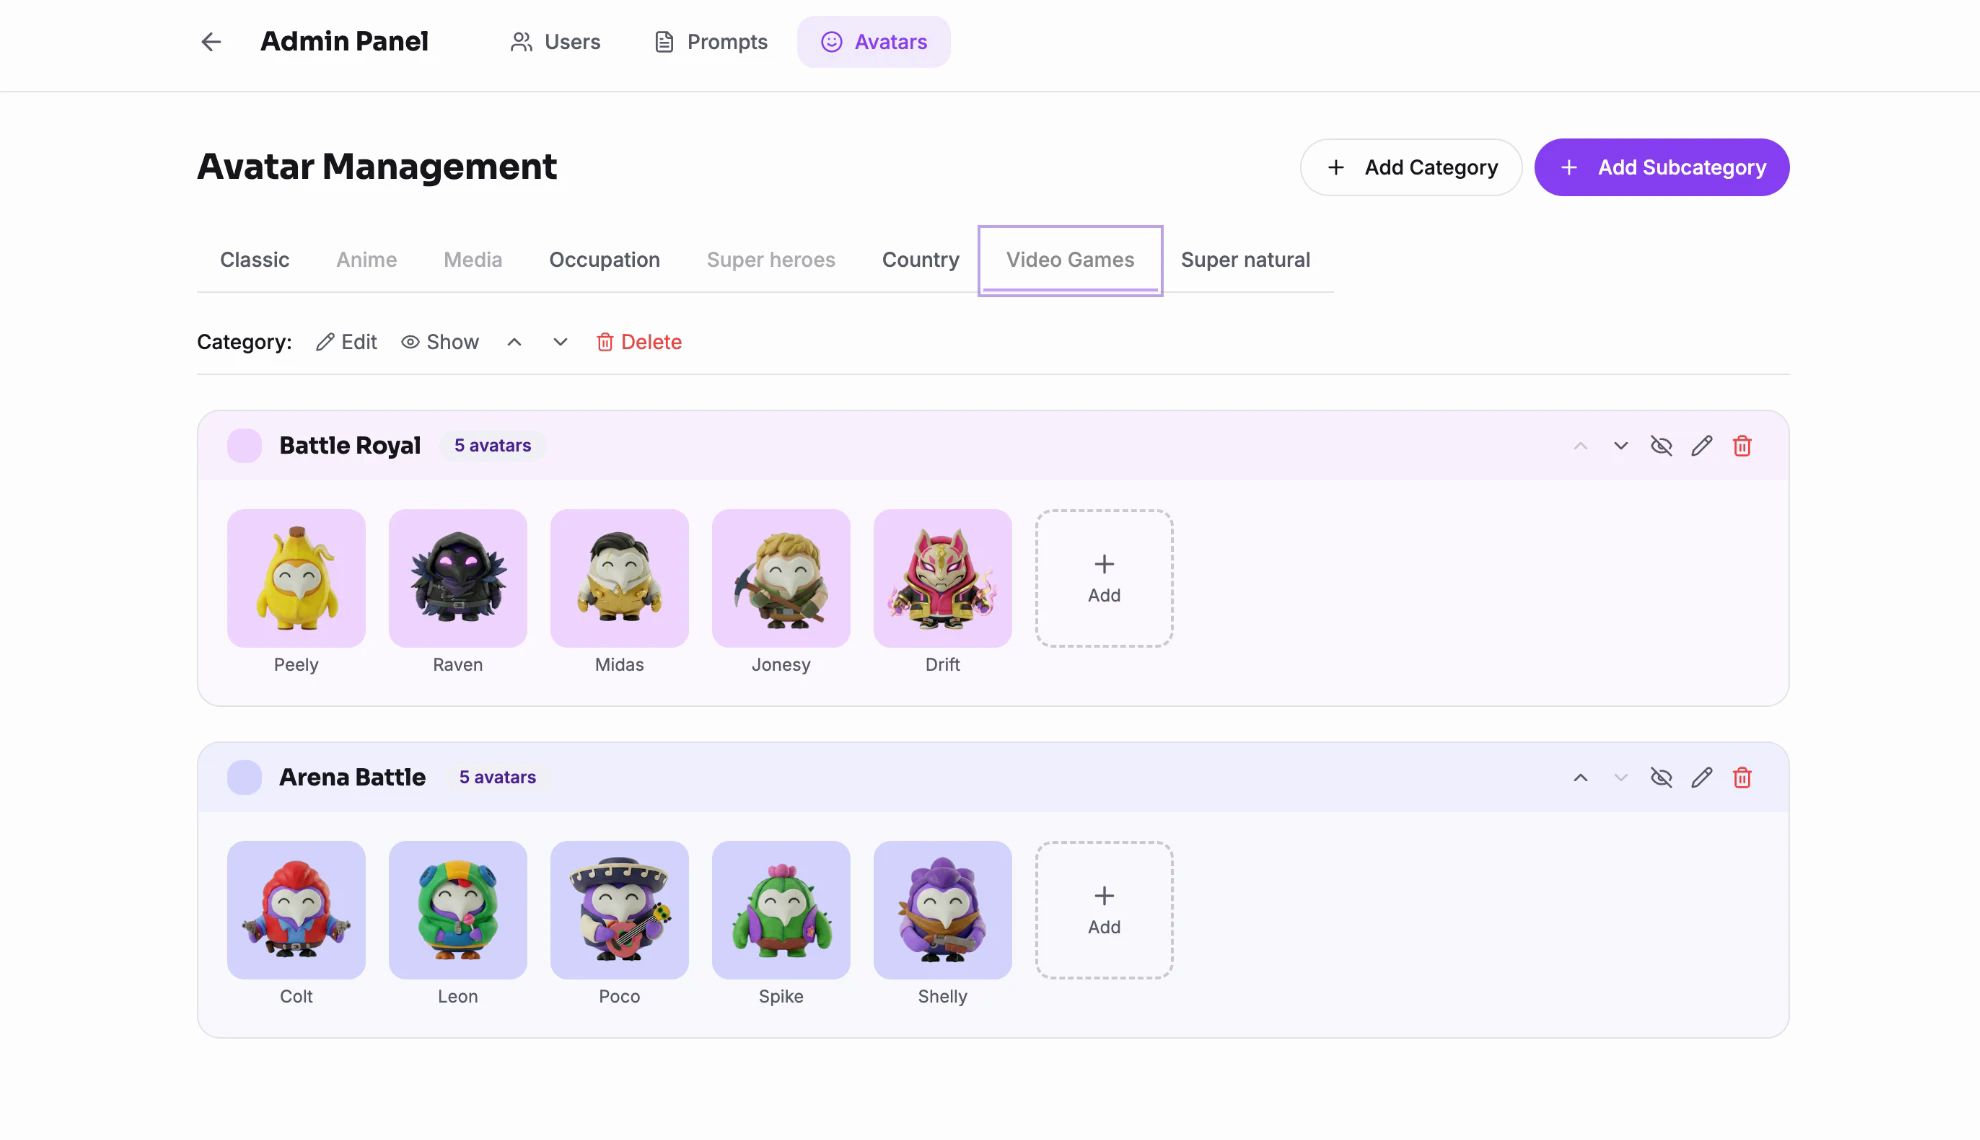Open the Poco avatar
This screenshot has height=1140, width=1980.
click(620, 910)
